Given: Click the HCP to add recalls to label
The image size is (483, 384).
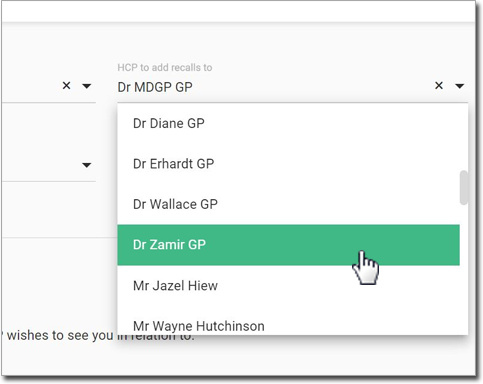Looking at the screenshot, I should click(x=165, y=67).
